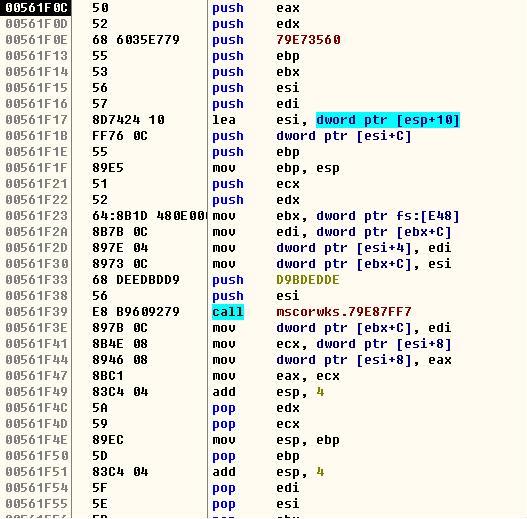Select address 00561F23

(36, 216)
